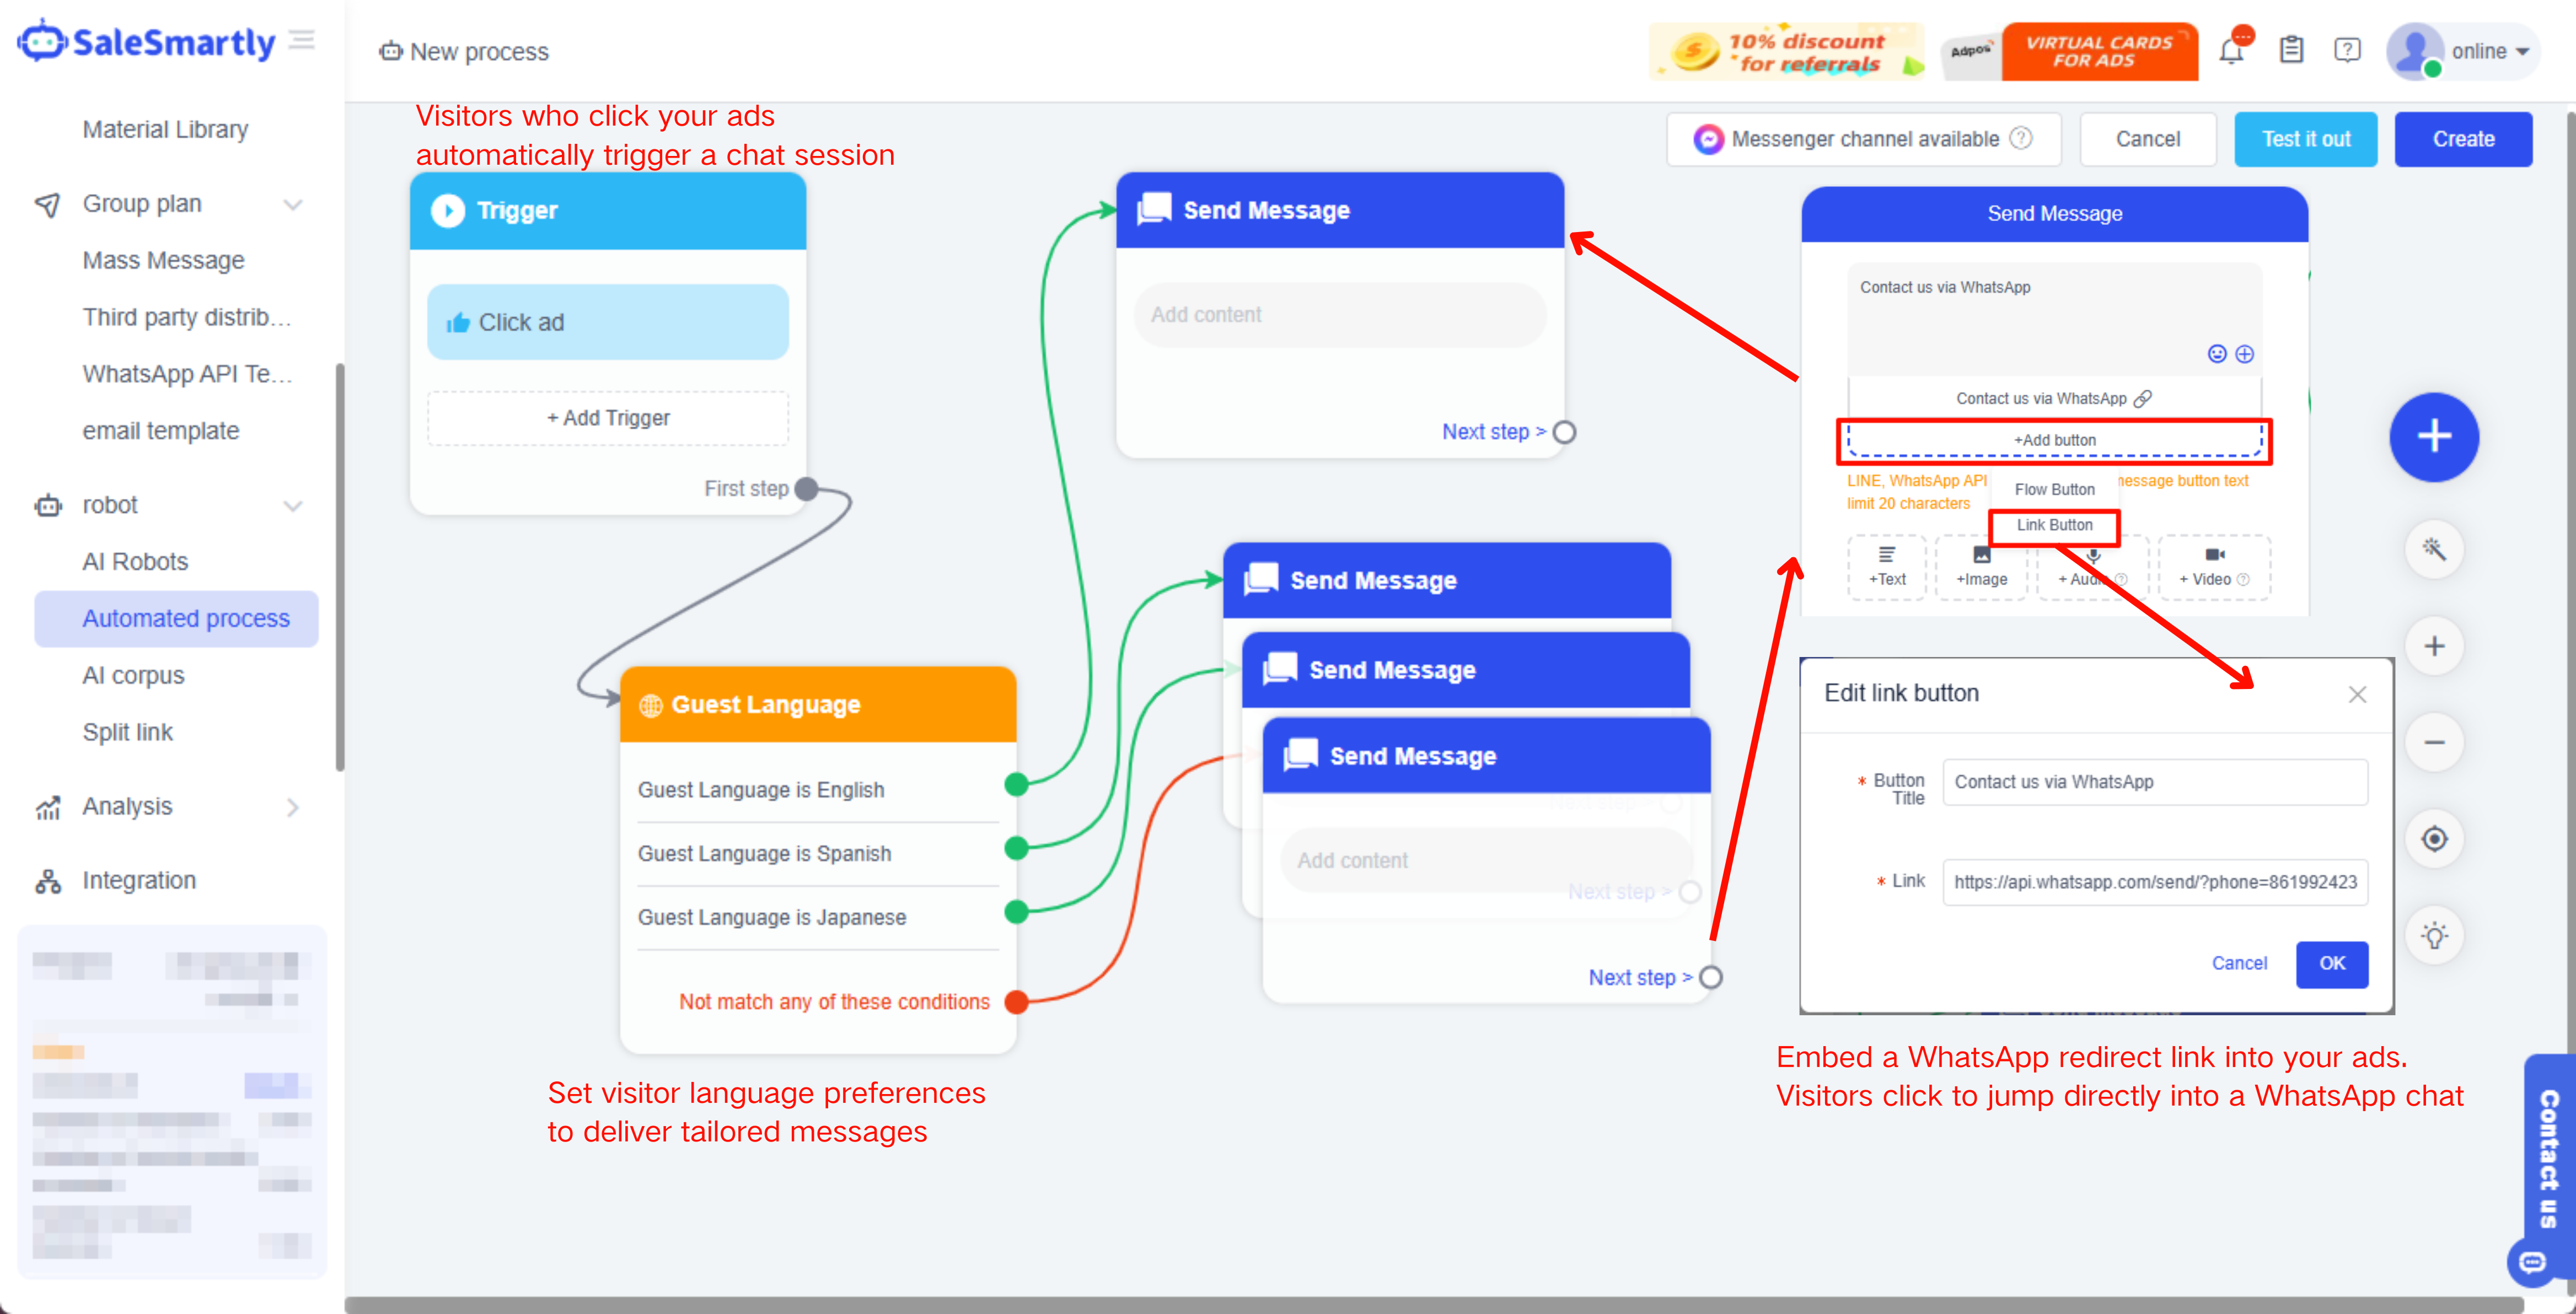
Task: Select Split link in sidebar
Action: (127, 732)
